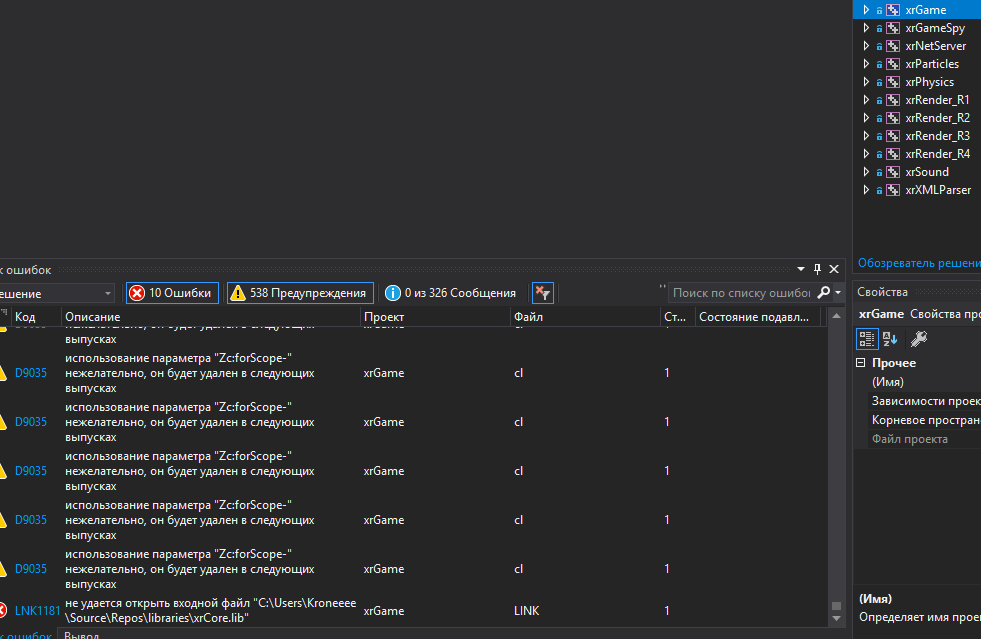This screenshot has height=639, width=981.
Task: Click the clear filters funnel icon
Action: click(541, 293)
